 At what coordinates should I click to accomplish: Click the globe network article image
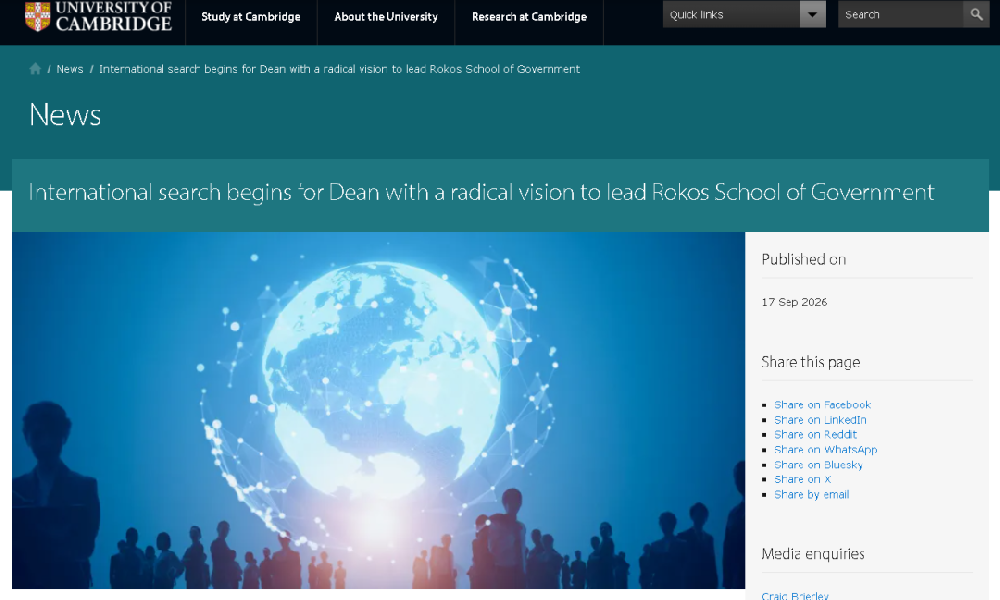(x=378, y=410)
